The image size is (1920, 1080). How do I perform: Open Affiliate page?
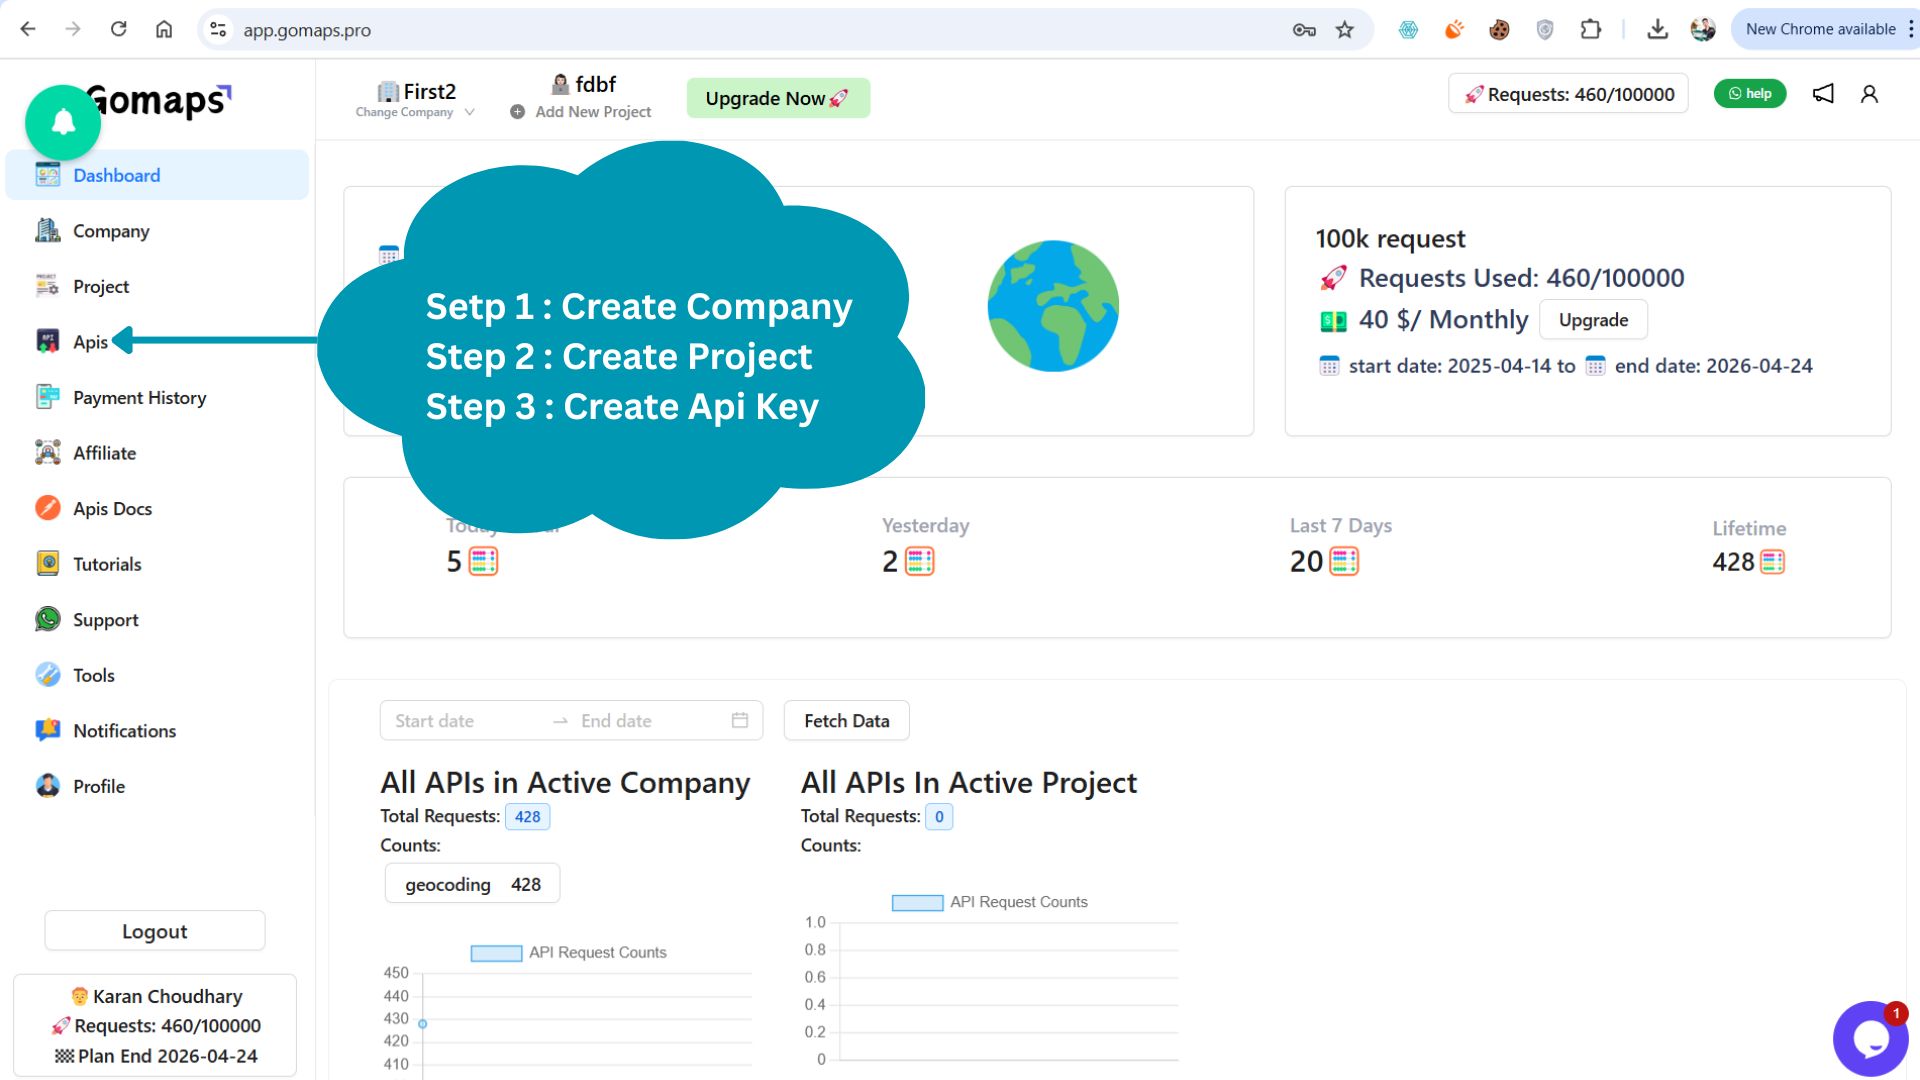(157, 453)
